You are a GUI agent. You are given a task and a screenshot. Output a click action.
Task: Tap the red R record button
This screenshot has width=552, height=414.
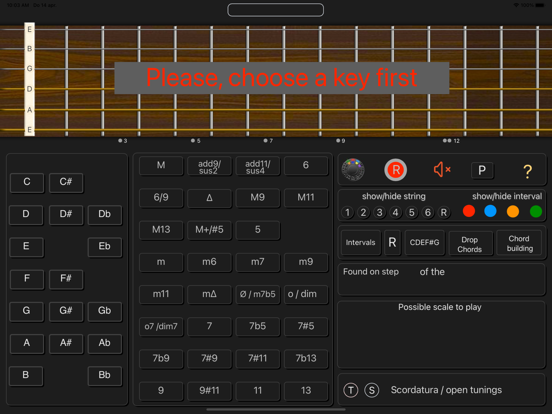(x=395, y=170)
